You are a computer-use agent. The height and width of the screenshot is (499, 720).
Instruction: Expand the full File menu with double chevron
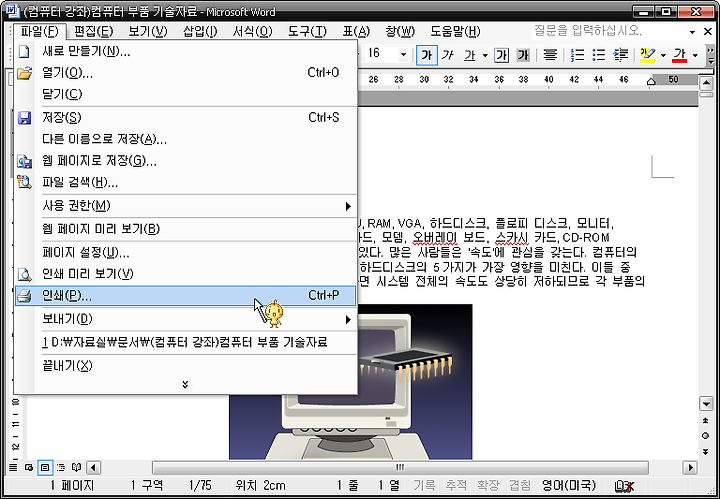[185, 384]
